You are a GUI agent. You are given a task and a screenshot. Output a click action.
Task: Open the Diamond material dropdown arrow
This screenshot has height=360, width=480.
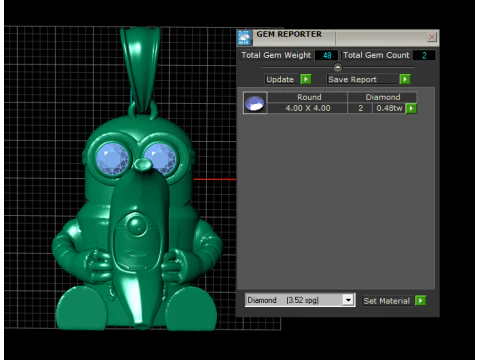click(348, 300)
